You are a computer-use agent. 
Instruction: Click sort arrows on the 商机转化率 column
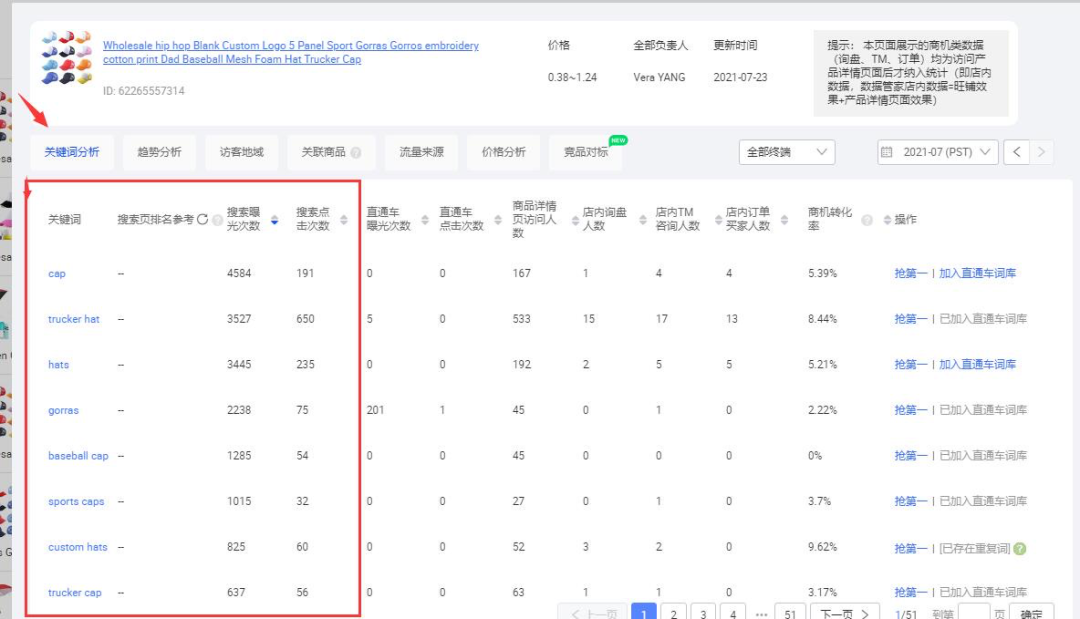(887, 221)
